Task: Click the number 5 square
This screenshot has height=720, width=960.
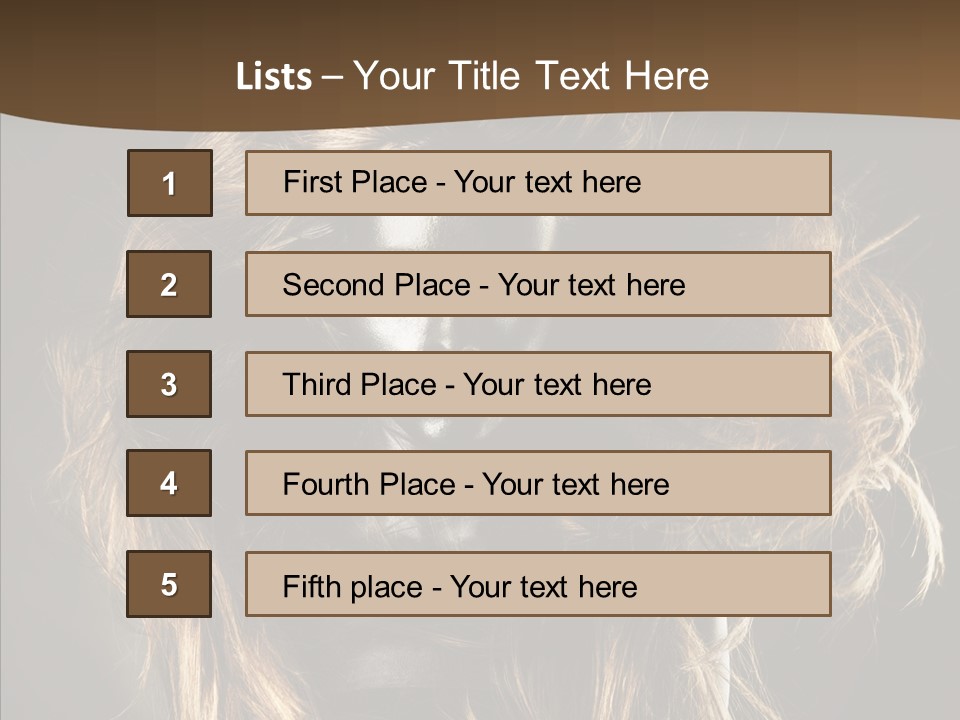Action: click(x=169, y=584)
